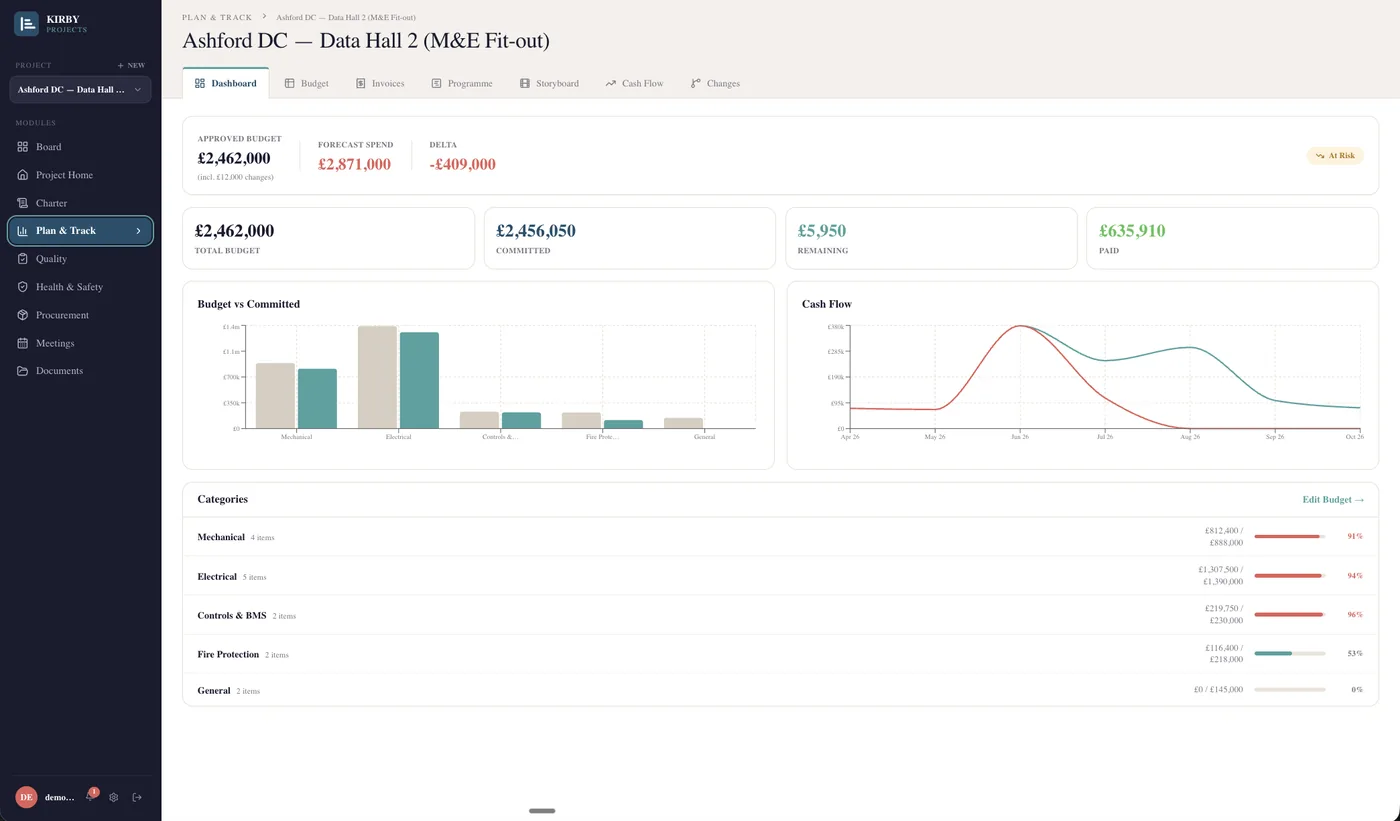Click the red line in Cash Flow chart
Screen dimensions: 1400x821
click(x=1105, y=397)
